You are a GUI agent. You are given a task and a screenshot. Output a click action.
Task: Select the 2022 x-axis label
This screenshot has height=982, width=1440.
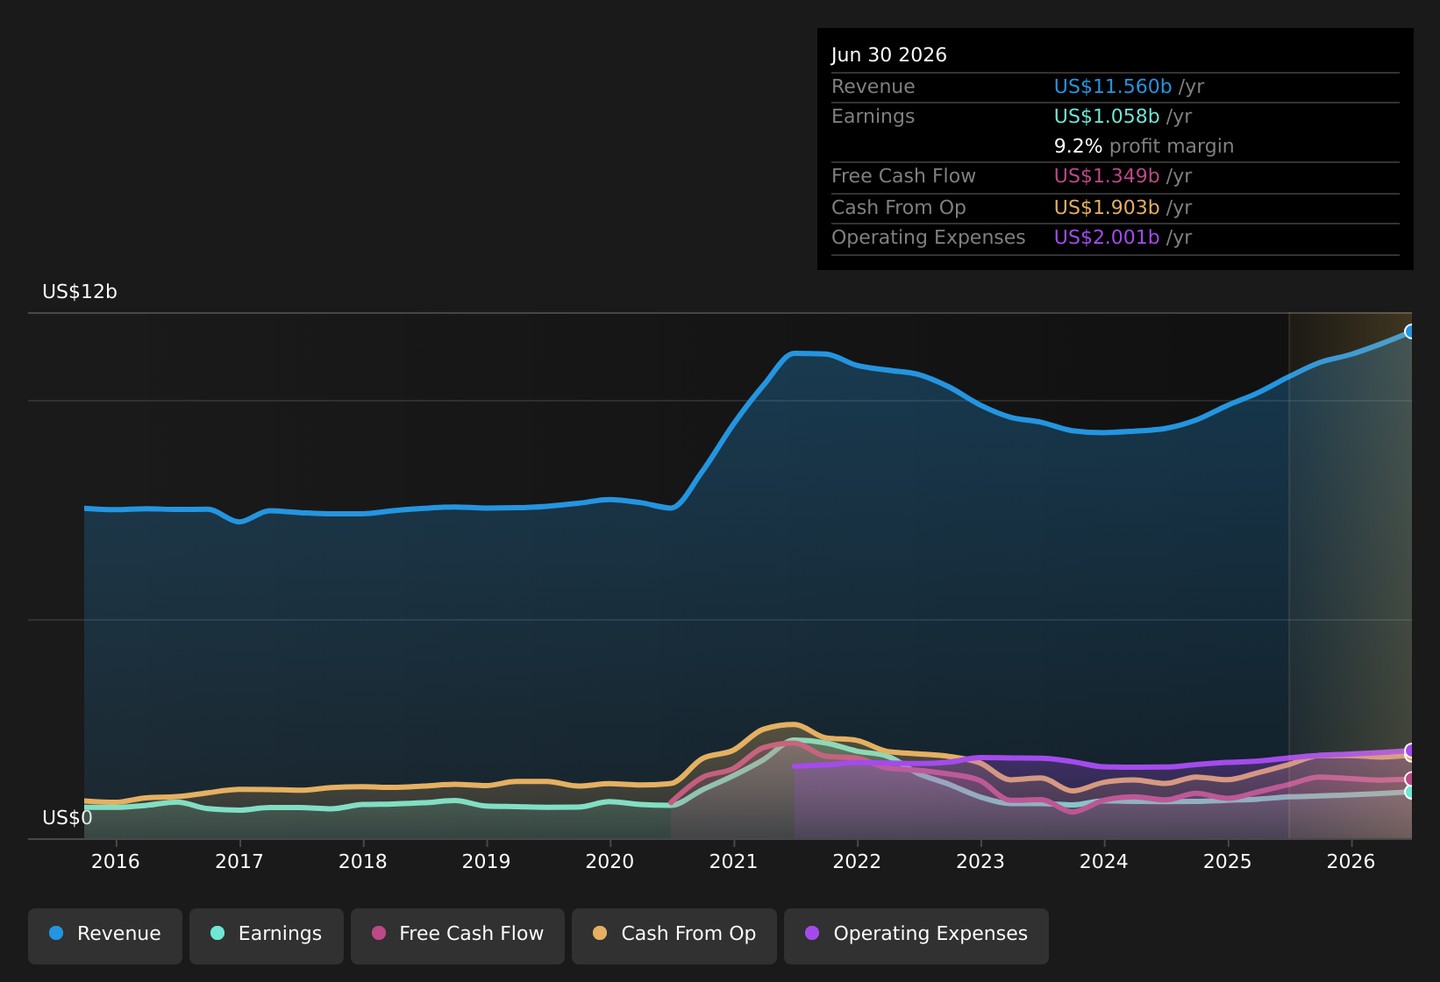pos(857,862)
